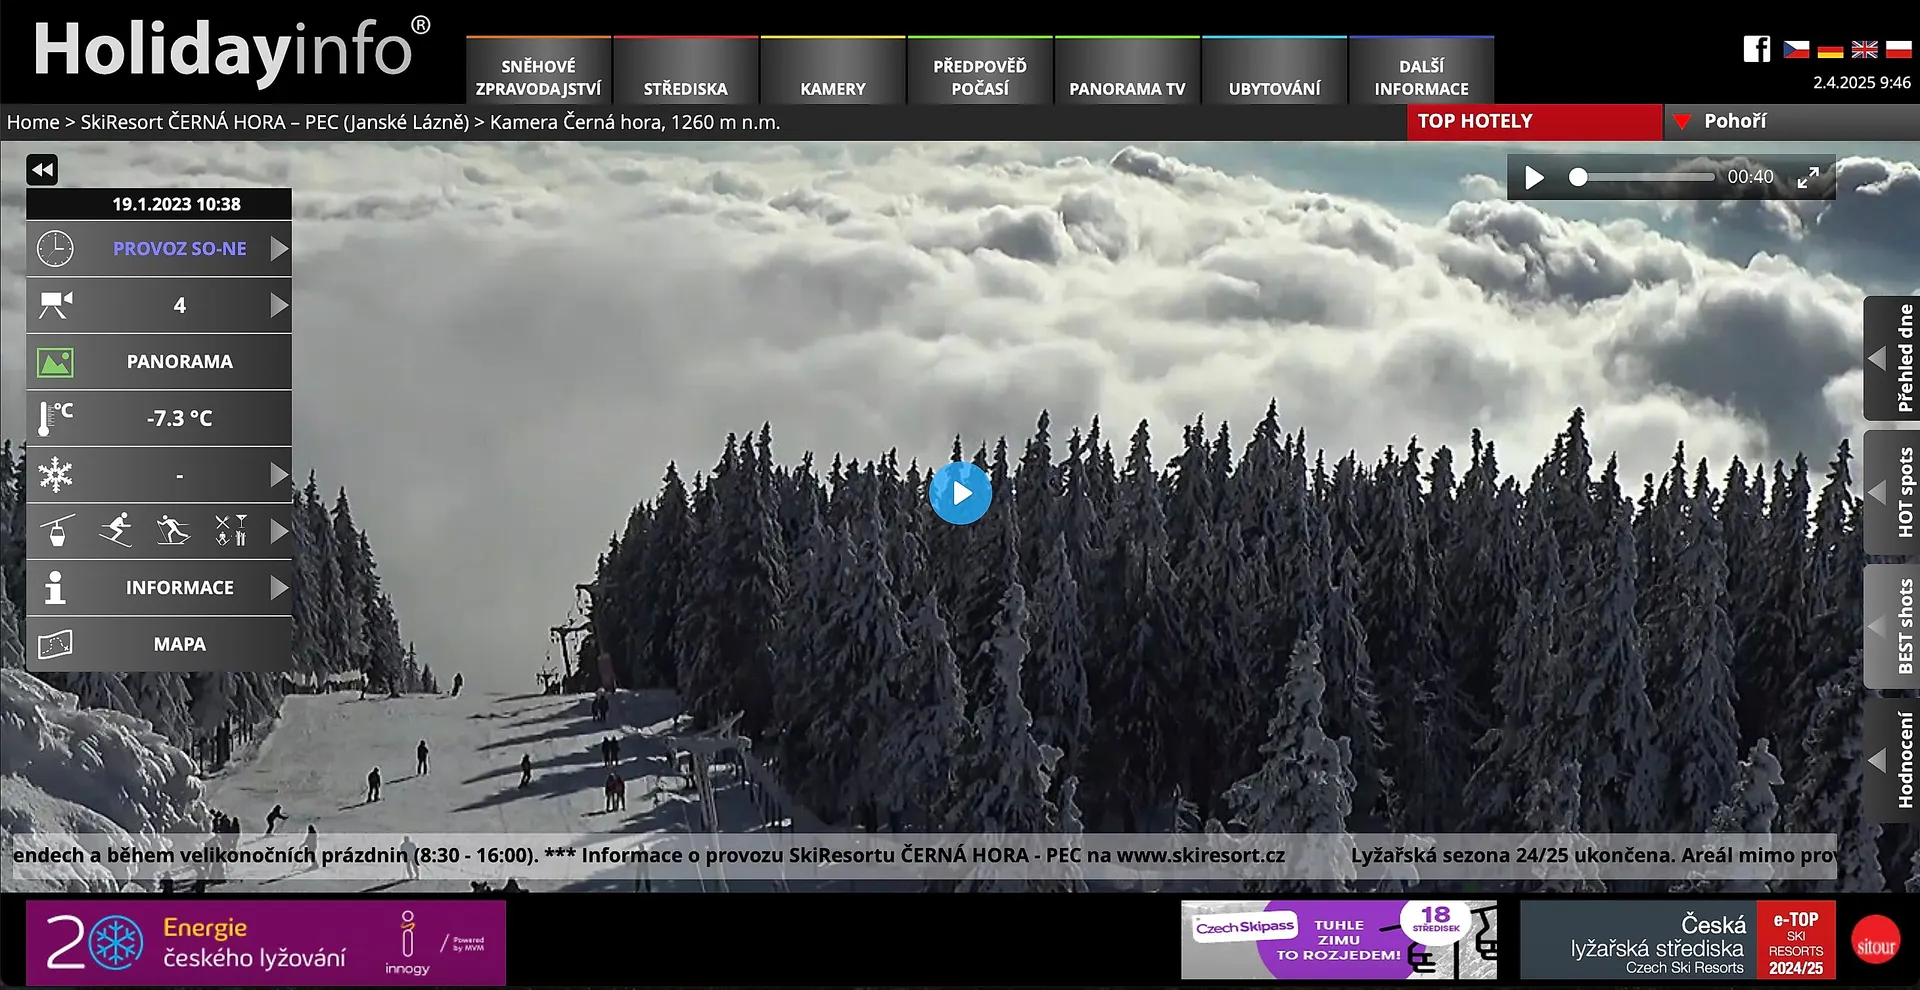
Task: Enter fullscreen mode on the video player
Action: coord(1808,178)
